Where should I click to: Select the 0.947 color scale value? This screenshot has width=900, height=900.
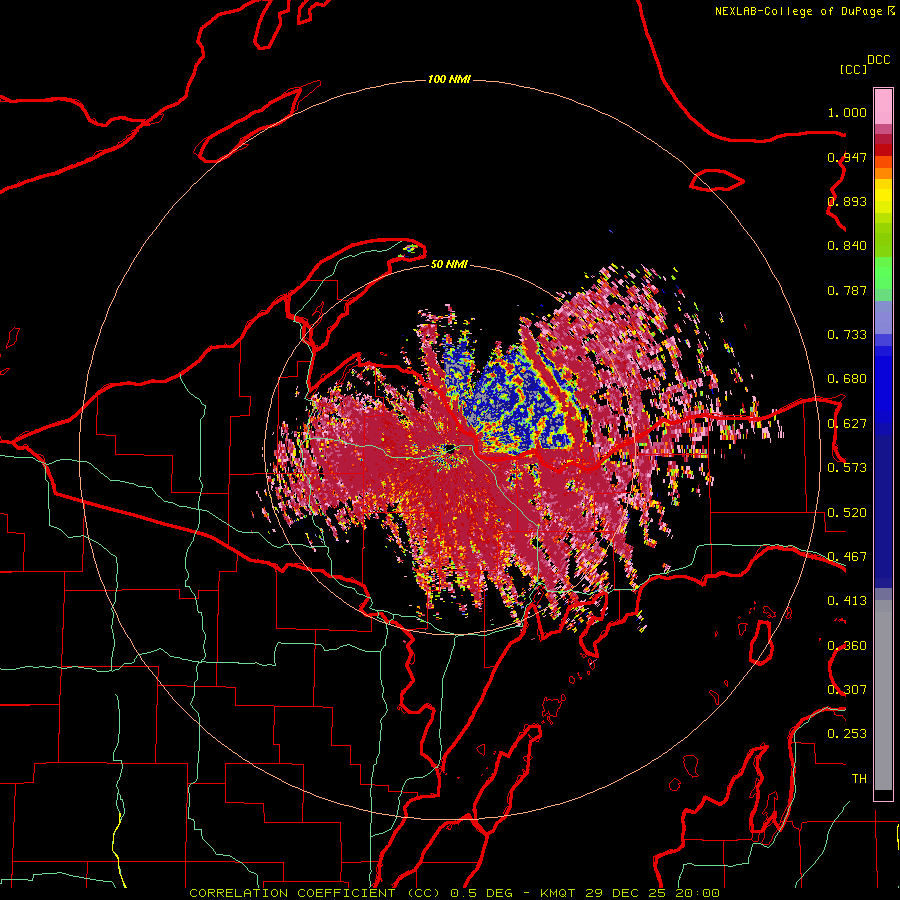(x=847, y=157)
